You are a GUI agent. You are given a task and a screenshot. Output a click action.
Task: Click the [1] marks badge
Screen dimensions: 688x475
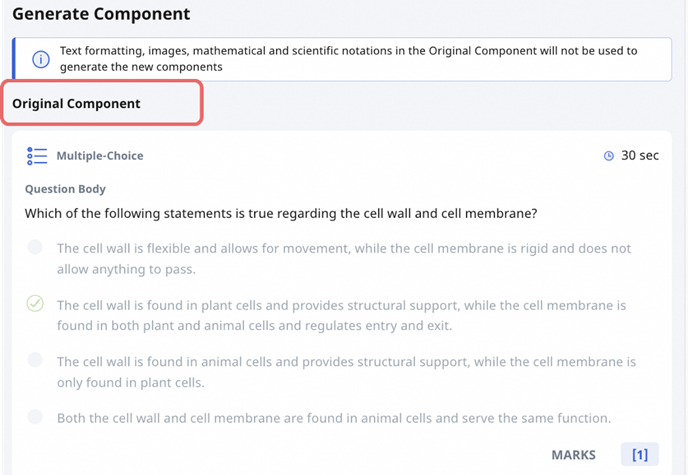(x=640, y=455)
